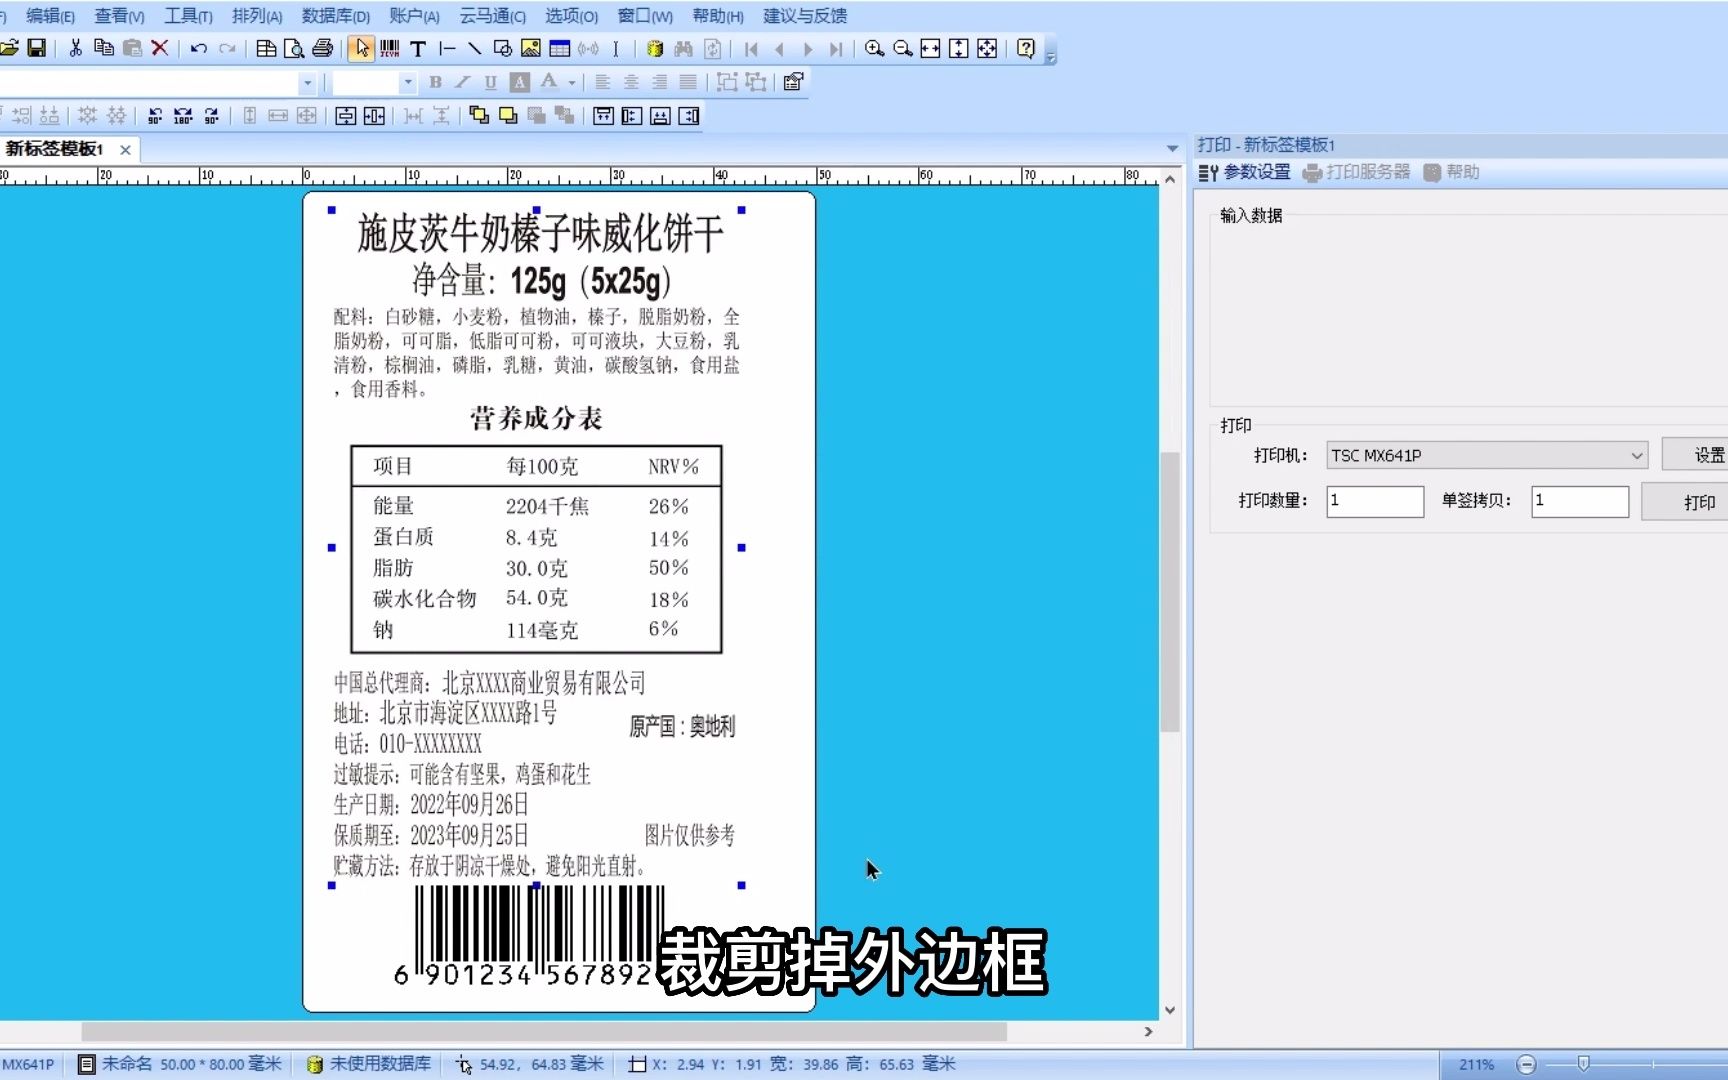Open 参数设置 in print panel

(1245, 172)
